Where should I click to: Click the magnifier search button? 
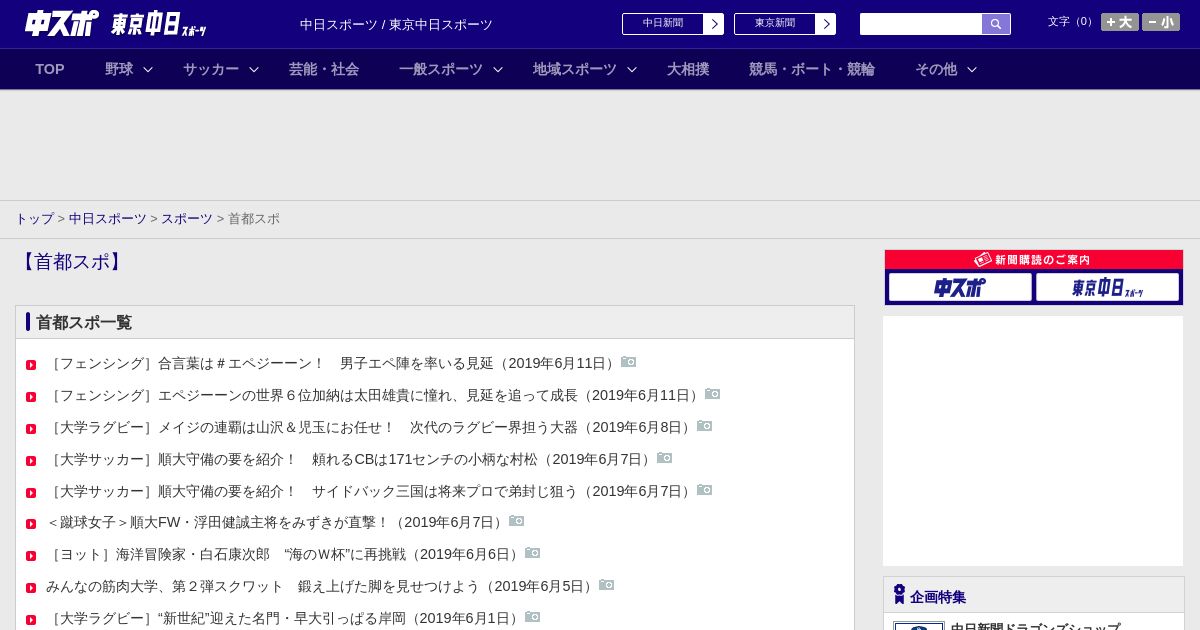click(996, 24)
